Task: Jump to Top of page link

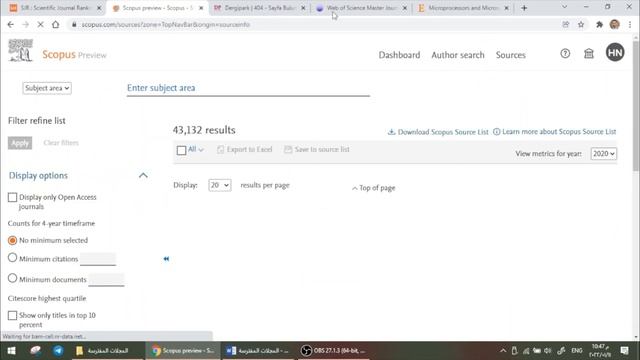Action: pyautogui.click(x=373, y=188)
